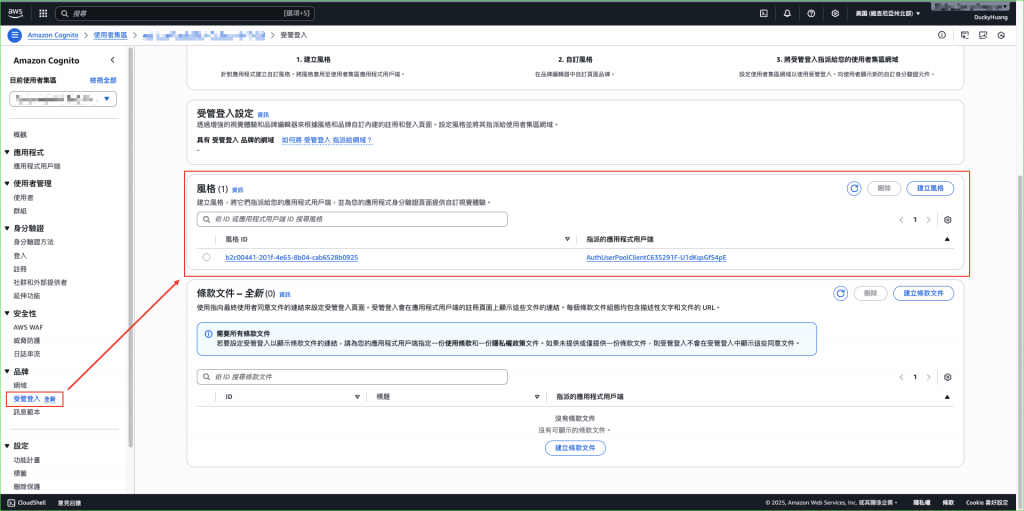The width and height of the screenshot is (1024, 511).
Task: Open 應用程式用戶端 in the sidebar
Action: click(37, 166)
